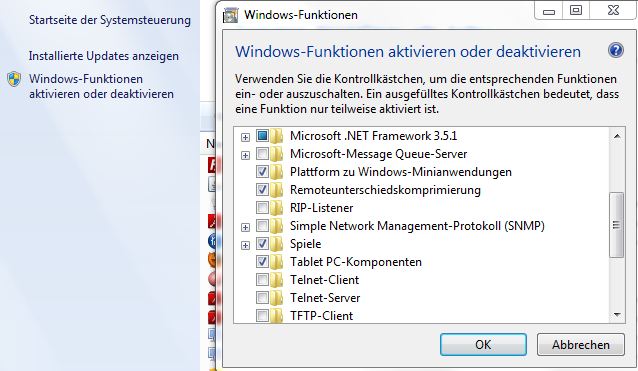Screen dimensions: 638x371
Task: Go to Startseite der Systemsteuerung
Action: pos(110,20)
